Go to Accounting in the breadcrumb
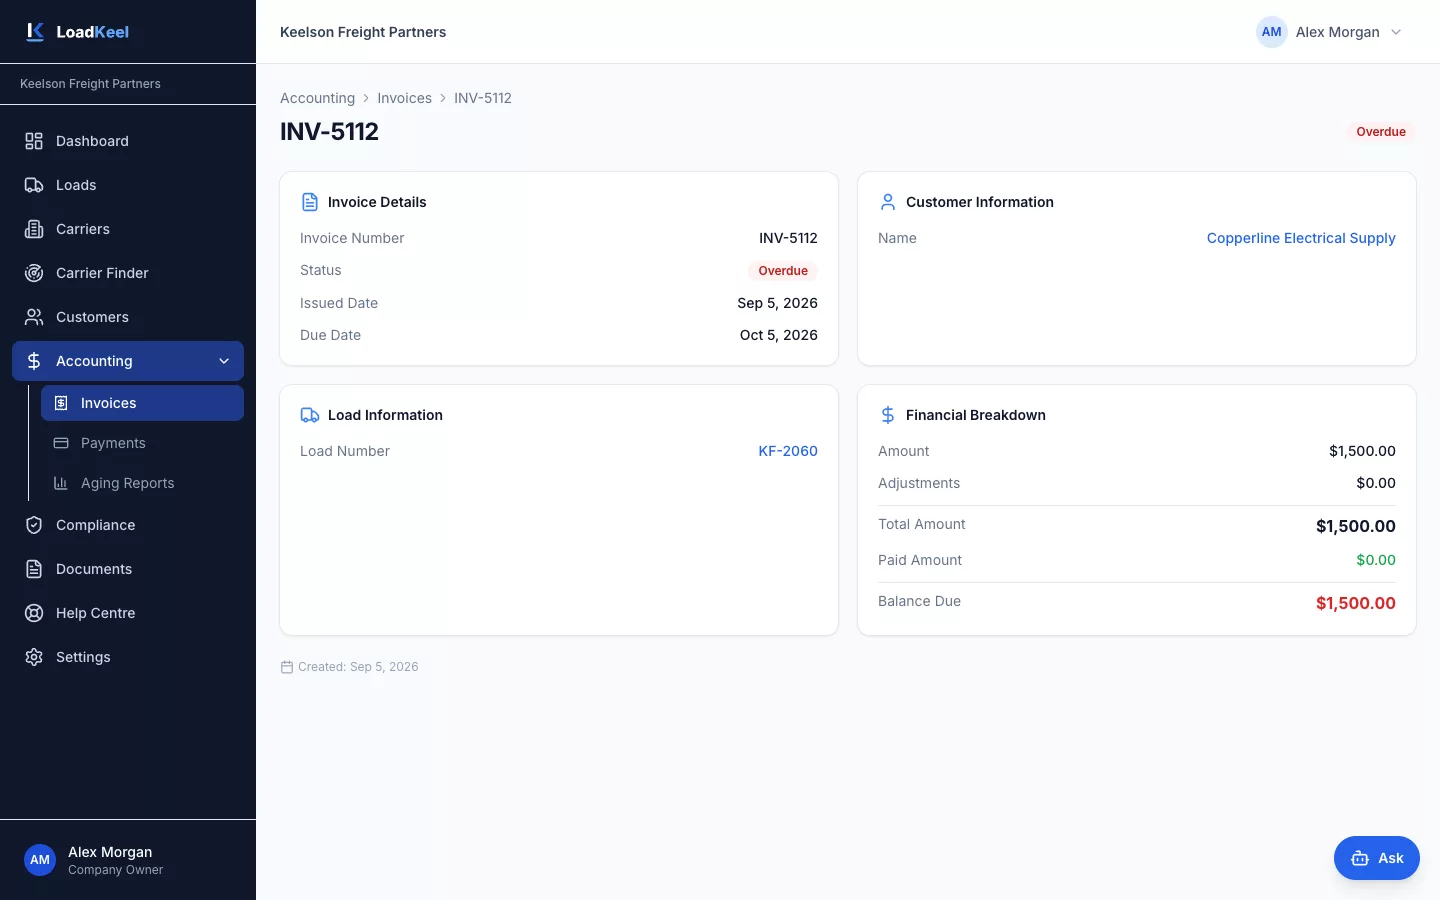The height and width of the screenshot is (900, 1440). coord(317,98)
